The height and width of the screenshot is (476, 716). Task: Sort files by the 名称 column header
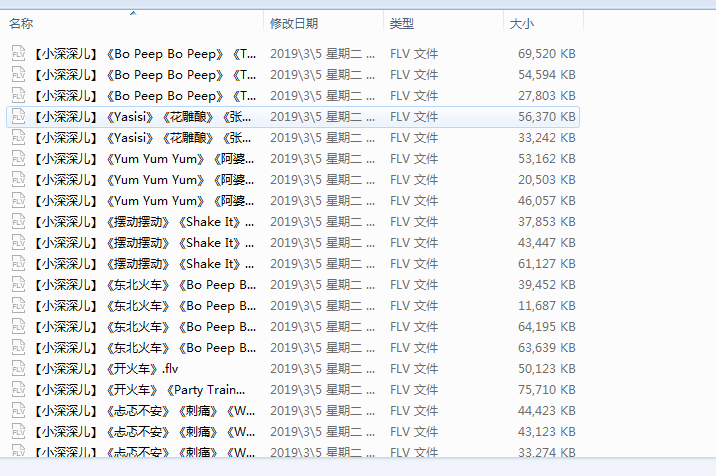pos(22,23)
